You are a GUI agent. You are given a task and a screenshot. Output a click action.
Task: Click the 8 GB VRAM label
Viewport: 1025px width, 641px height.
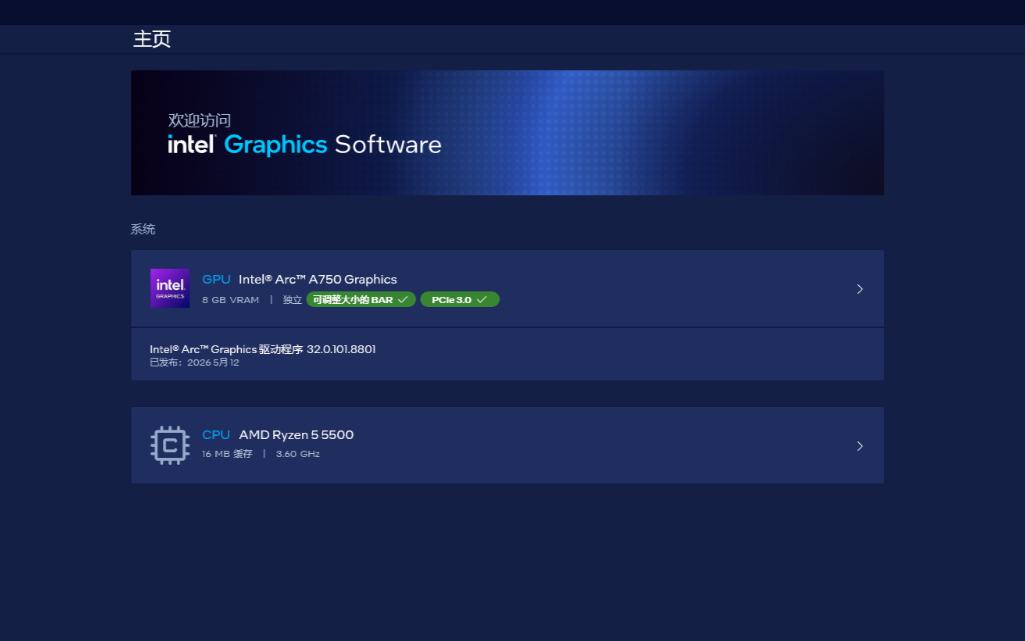click(x=230, y=300)
